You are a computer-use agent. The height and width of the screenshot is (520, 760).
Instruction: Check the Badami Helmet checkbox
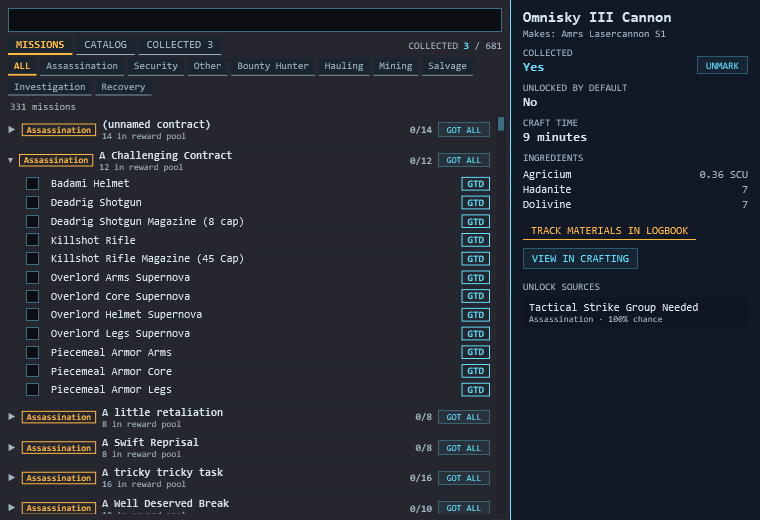pyautogui.click(x=32, y=184)
